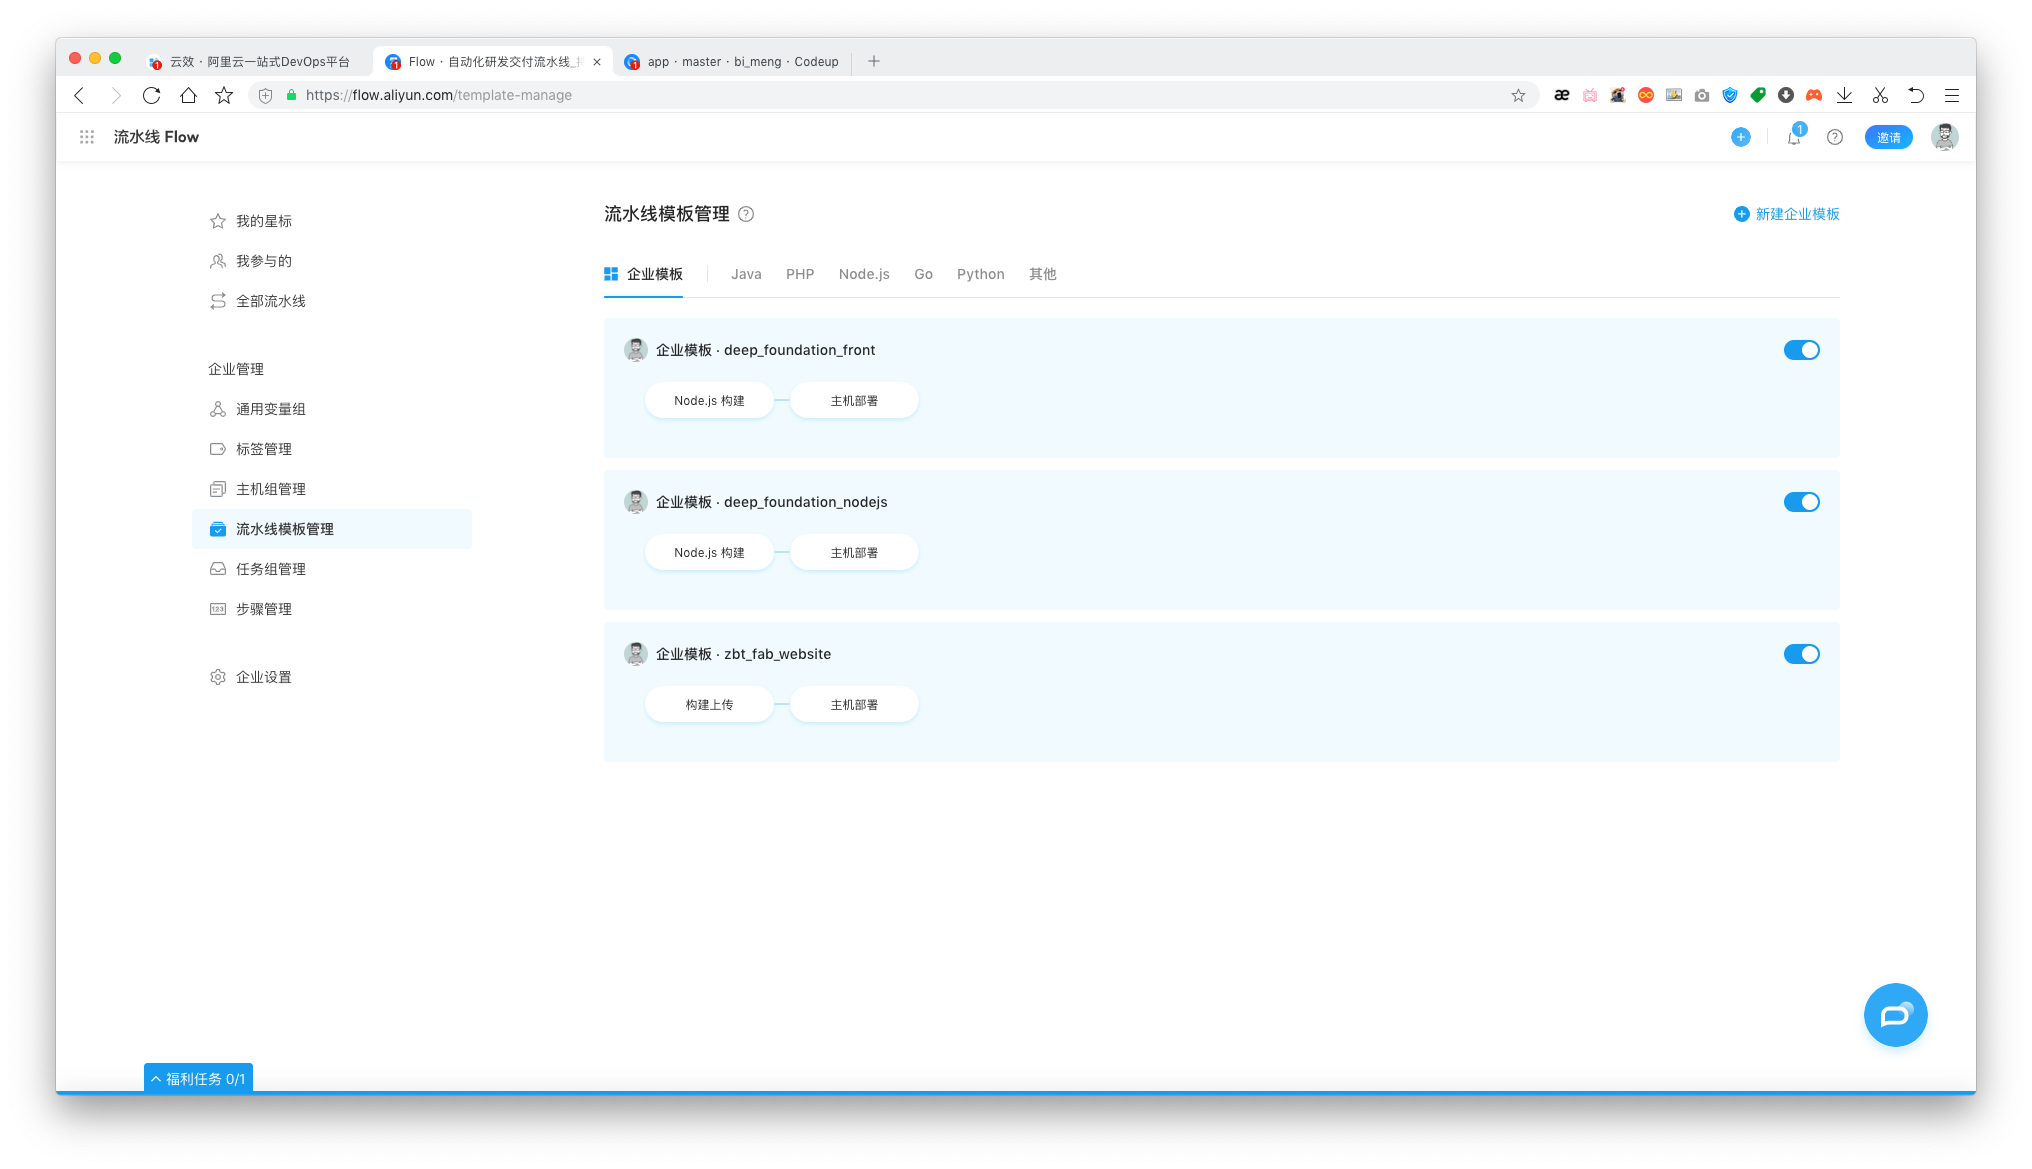2032x1169 pixels.
Task: Toggle off the deep_foundation_nodejs template switch
Action: coord(1801,502)
